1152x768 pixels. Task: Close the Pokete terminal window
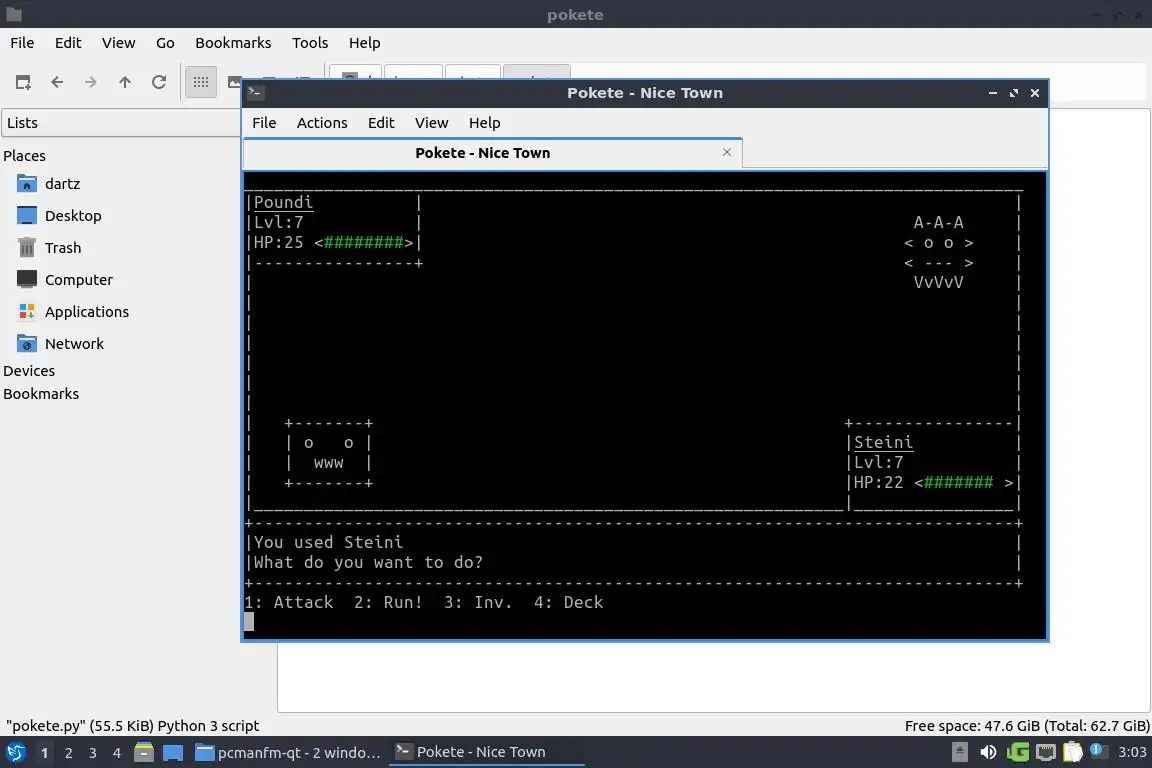(1034, 93)
